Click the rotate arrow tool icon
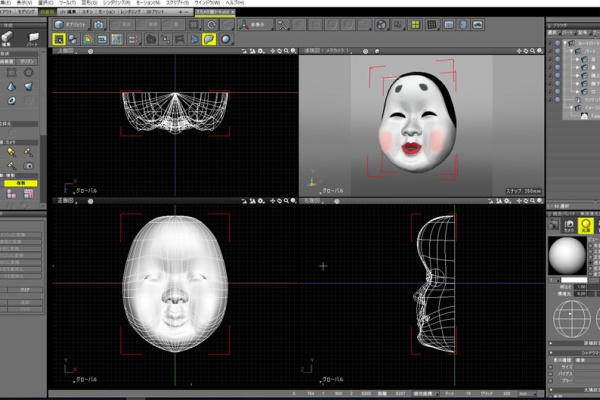Image resolution: width=600 pixels, height=400 pixels. 211,25
